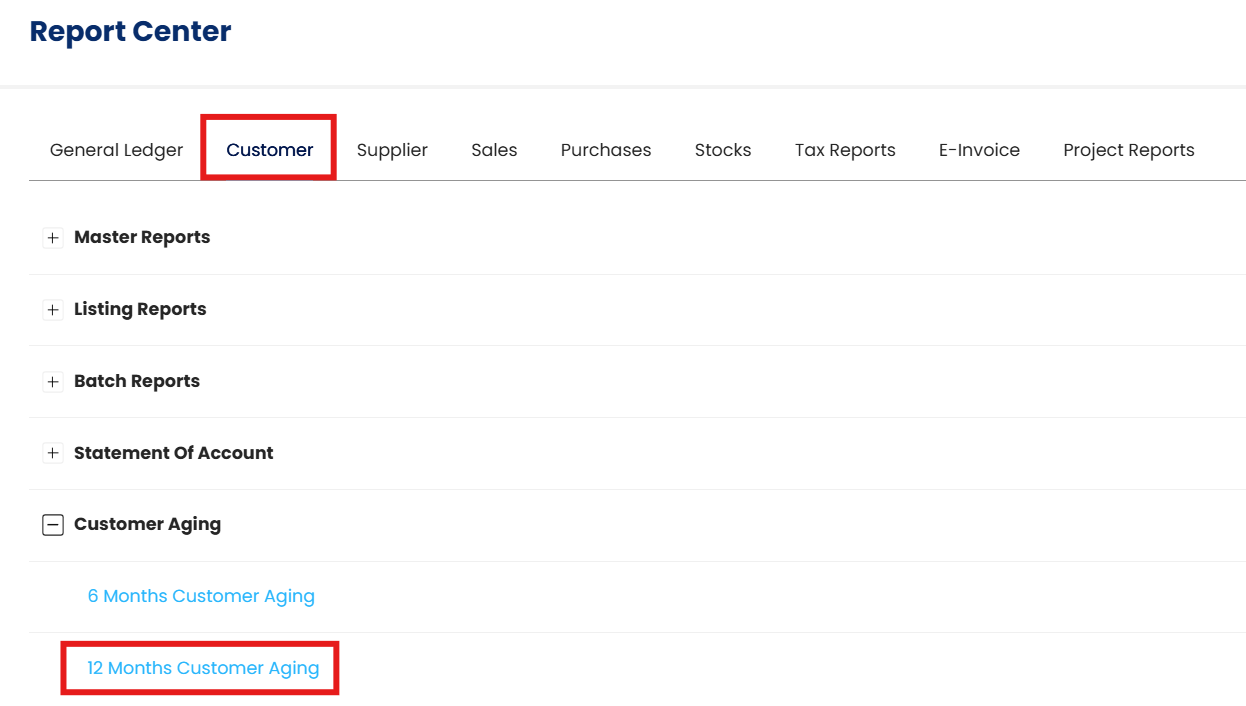
Task: Click the plus icon by Statement Of Account
Action: coord(53,454)
